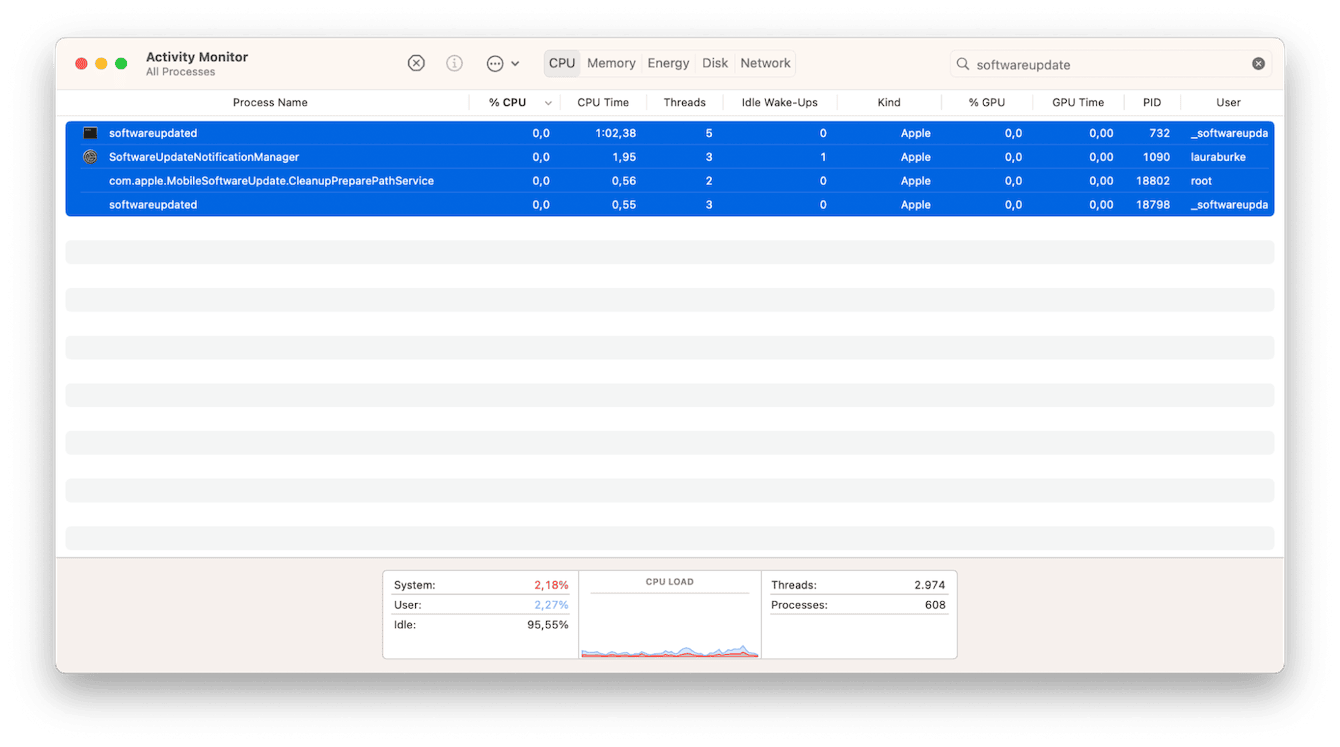The image size is (1340, 747).
Task: Click inside the softwareupdate search field
Action: (1080, 63)
